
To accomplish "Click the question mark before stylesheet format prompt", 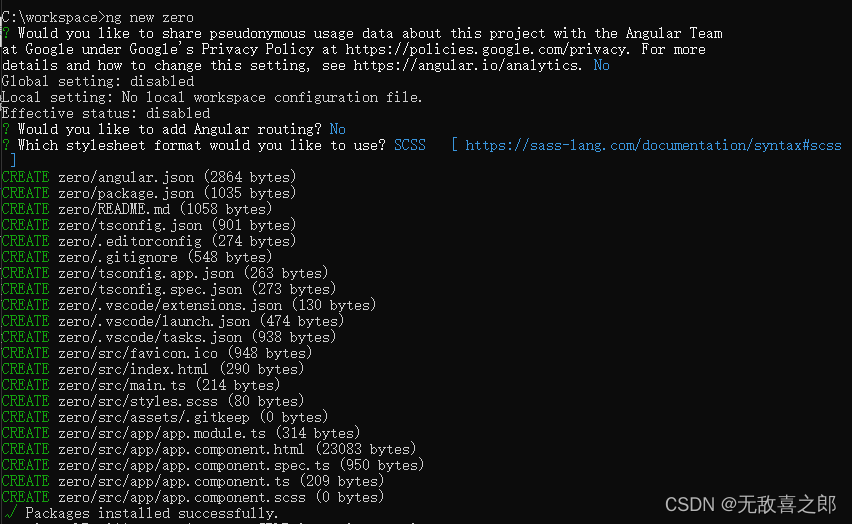I will point(6,145).
